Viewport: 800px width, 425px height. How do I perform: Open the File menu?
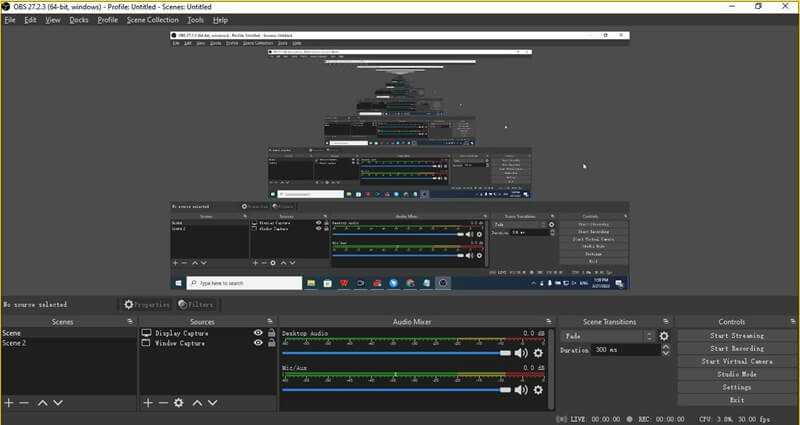point(10,20)
